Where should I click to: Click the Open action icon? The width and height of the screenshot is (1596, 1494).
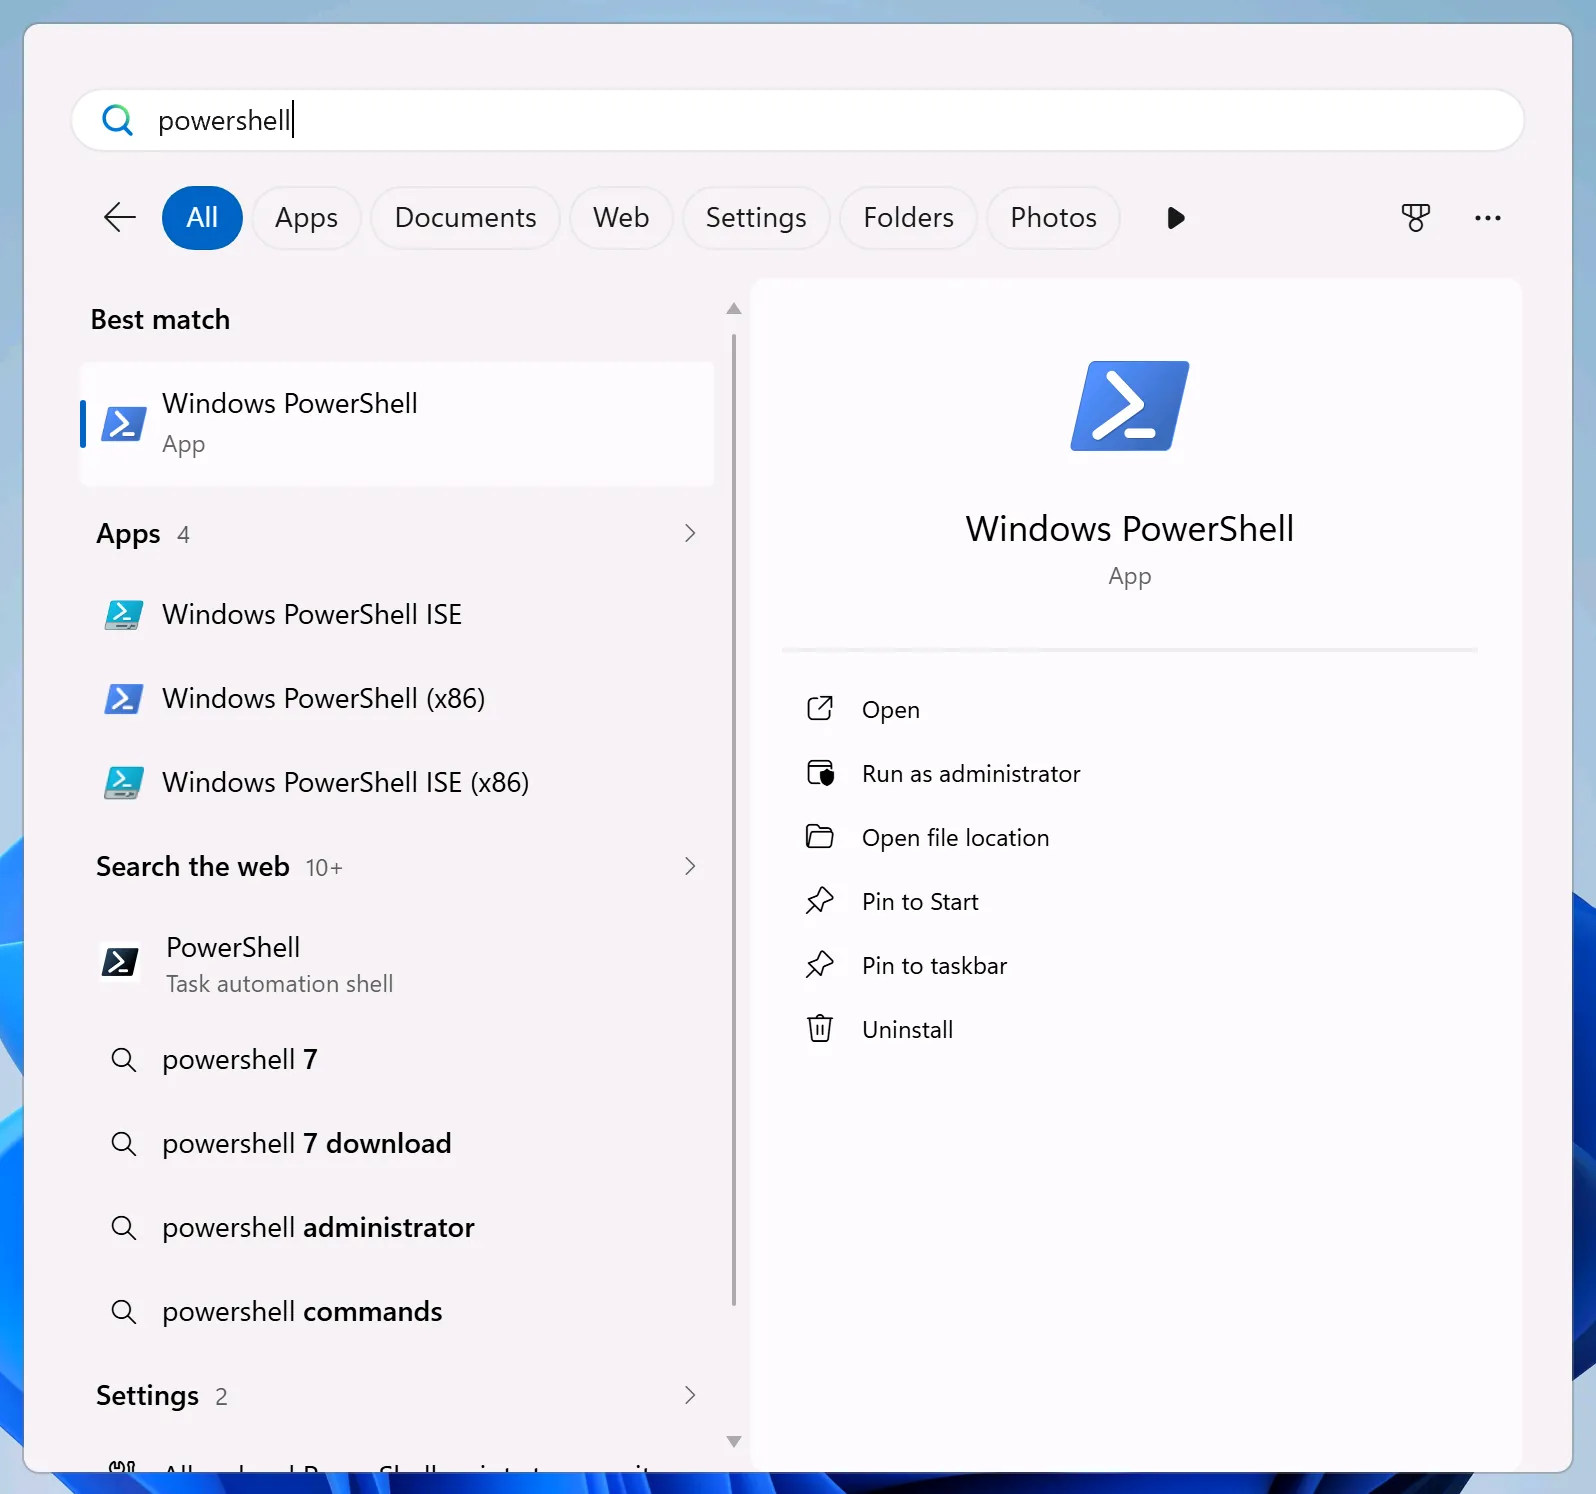click(x=820, y=709)
